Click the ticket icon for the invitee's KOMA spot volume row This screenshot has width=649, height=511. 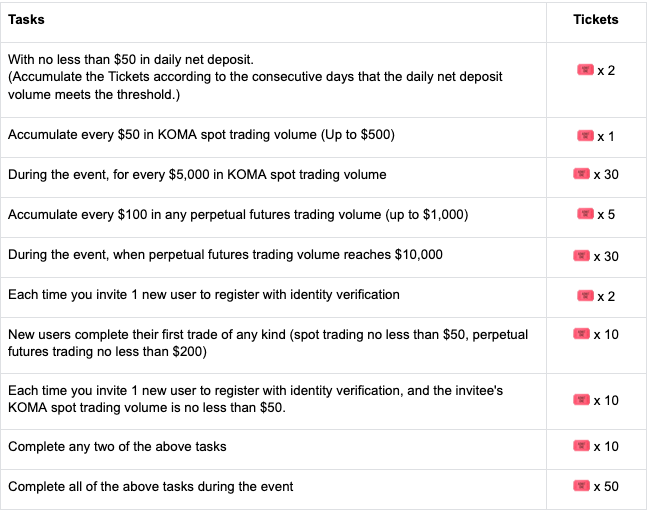pyautogui.click(x=581, y=400)
